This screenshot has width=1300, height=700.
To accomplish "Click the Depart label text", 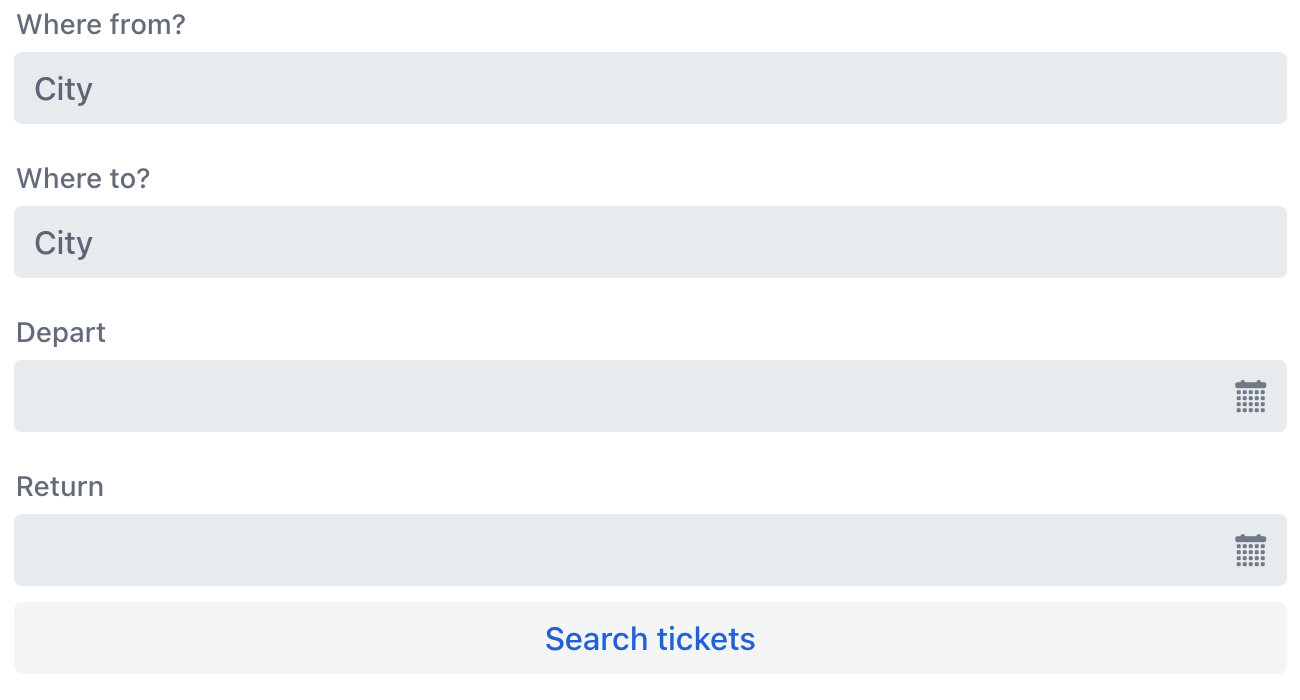I will pyautogui.click(x=61, y=333).
